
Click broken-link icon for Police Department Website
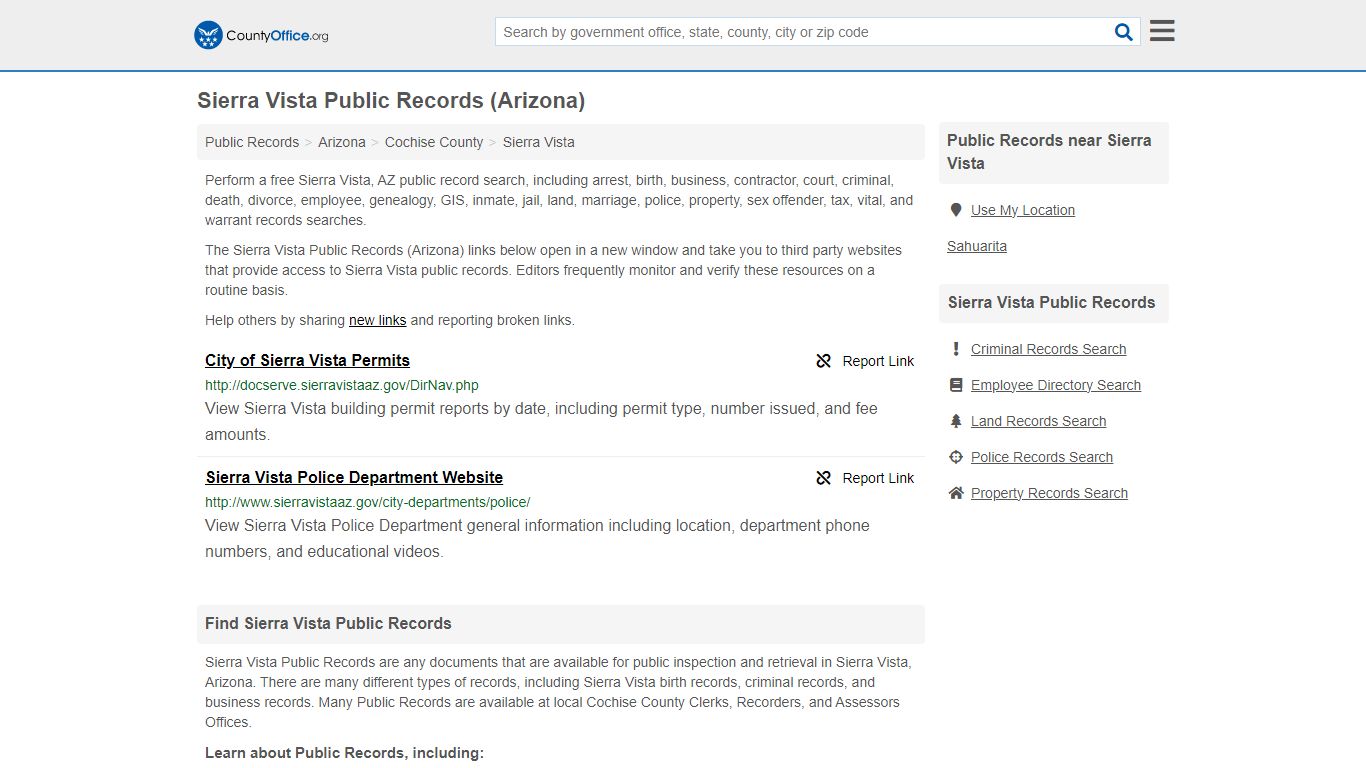(x=824, y=478)
